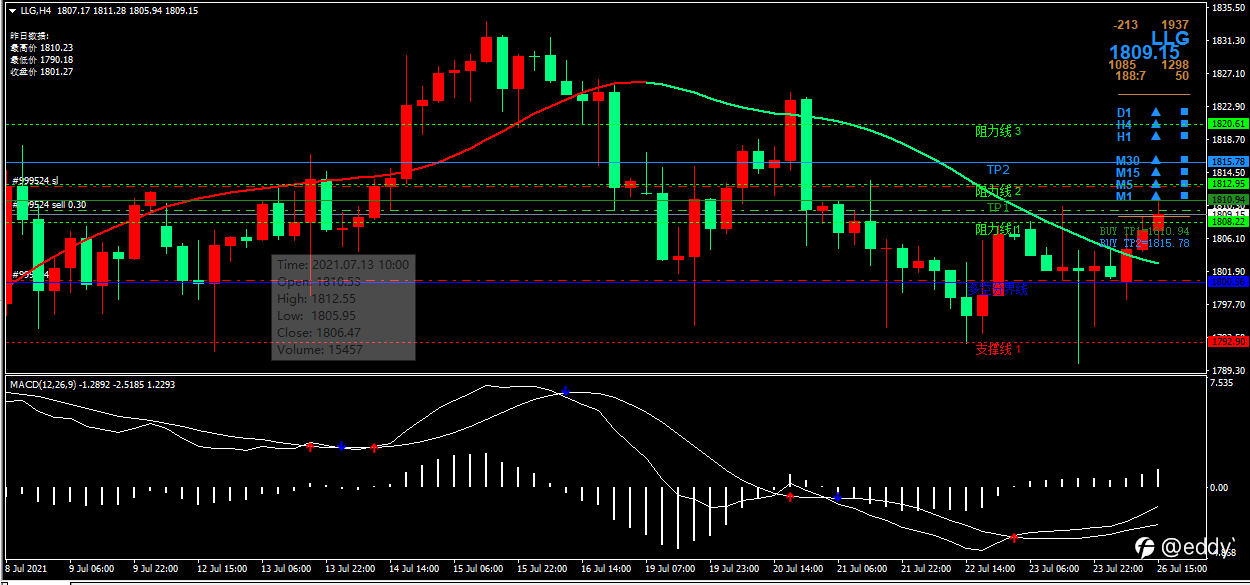The height and width of the screenshot is (585, 1250).
Task: Click the red 1792.90 price axis tag
Action: 1227,342
